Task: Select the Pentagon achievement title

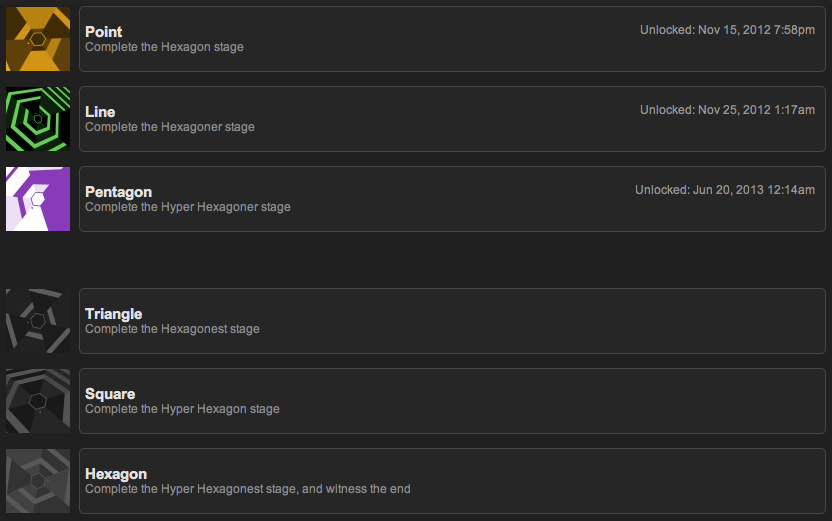Action: tap(118, 192)
